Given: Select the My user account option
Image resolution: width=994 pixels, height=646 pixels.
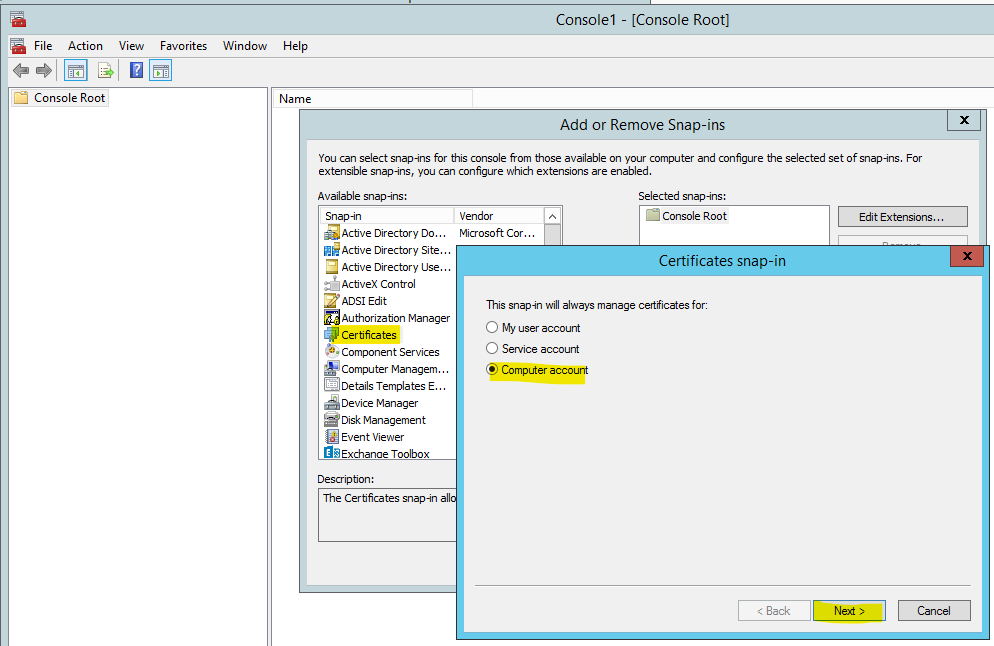Looking at the screenshot, I should pyautogui.click(x=491, y=328).
